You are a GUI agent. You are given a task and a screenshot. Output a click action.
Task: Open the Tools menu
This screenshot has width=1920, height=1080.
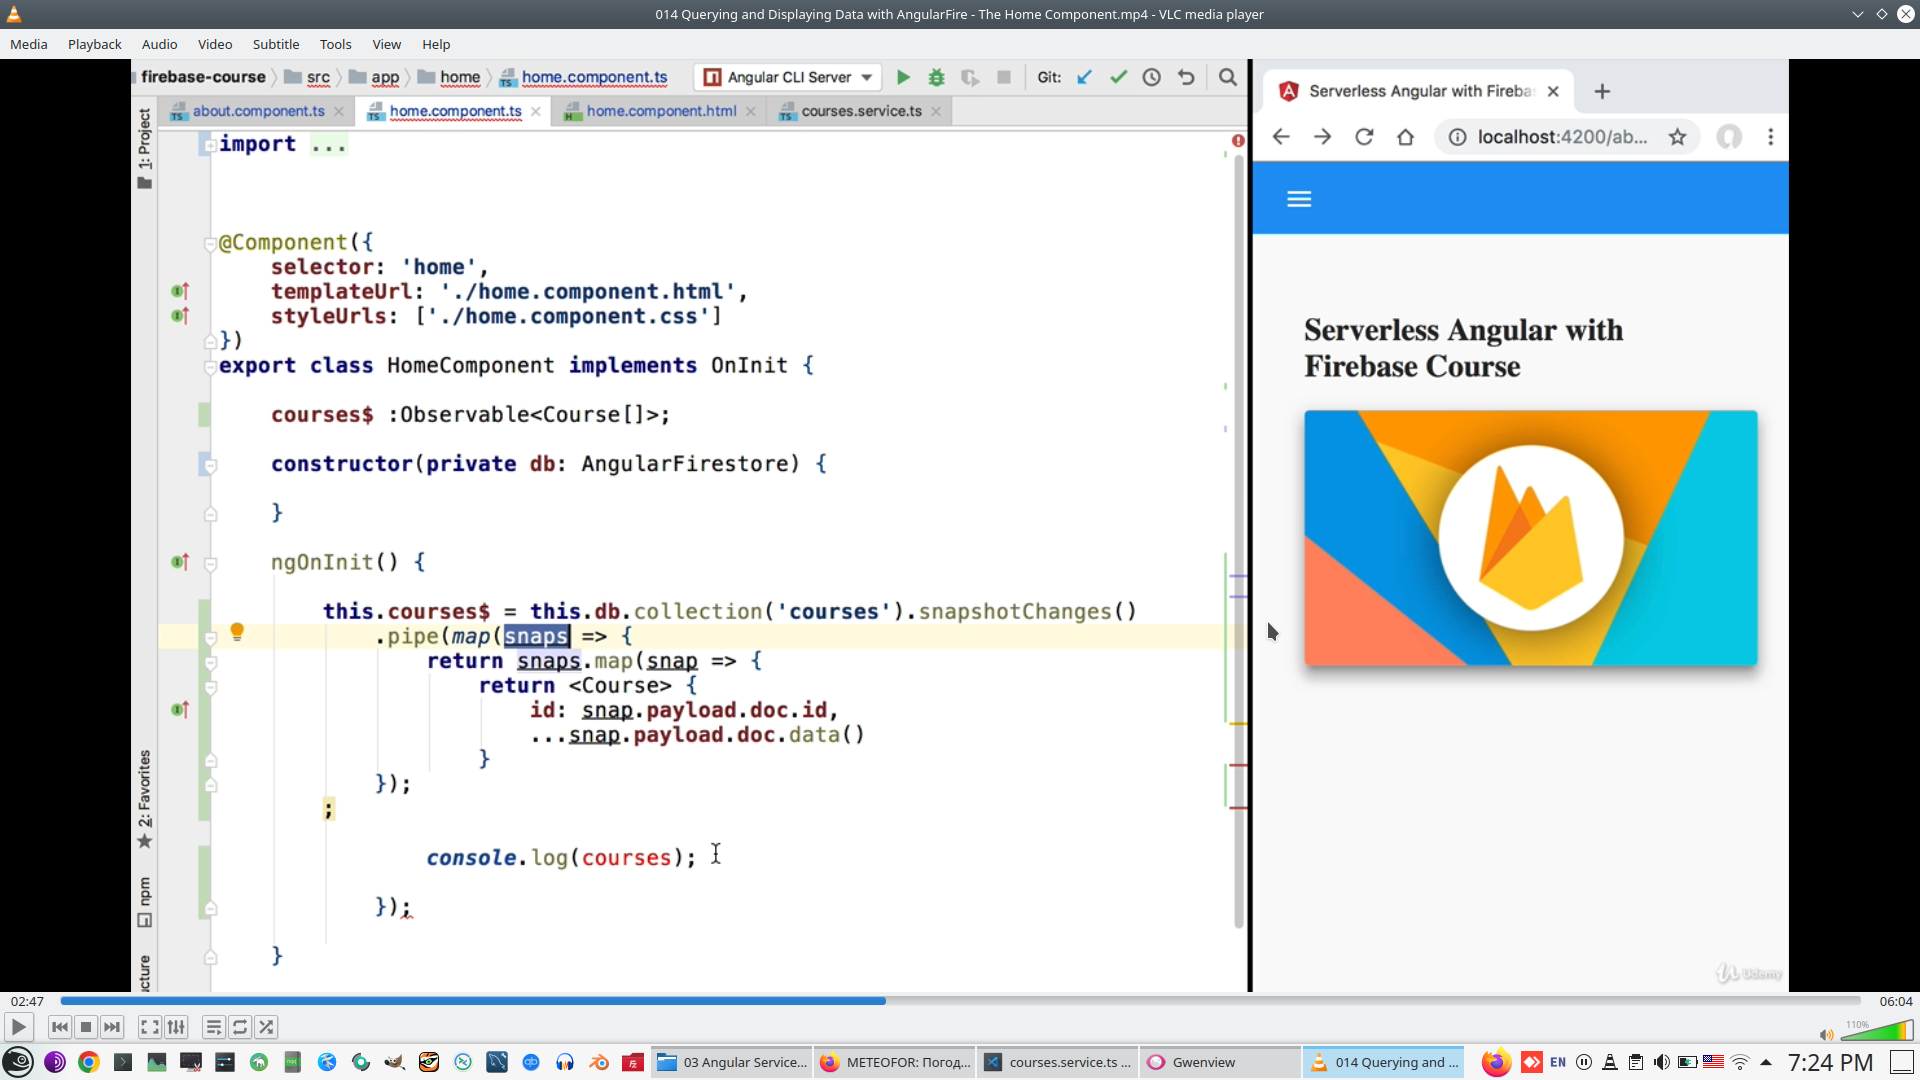pos(335,44)
